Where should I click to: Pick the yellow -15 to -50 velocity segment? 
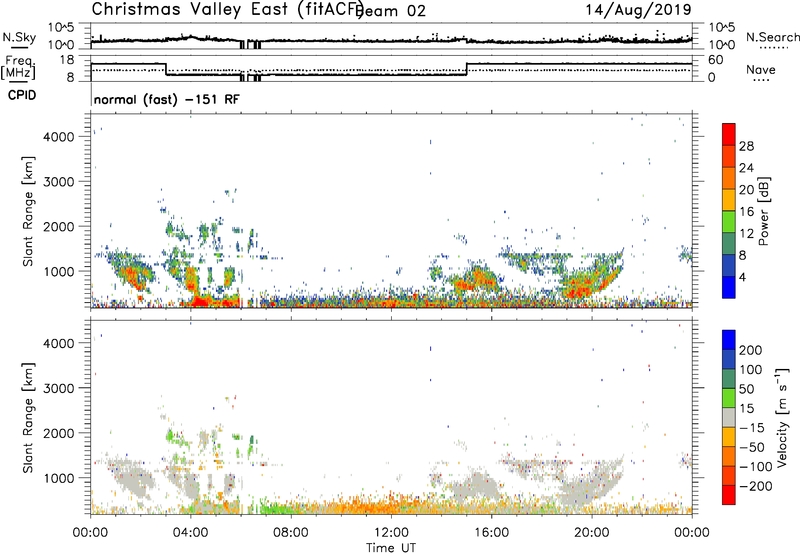[729, 437]
